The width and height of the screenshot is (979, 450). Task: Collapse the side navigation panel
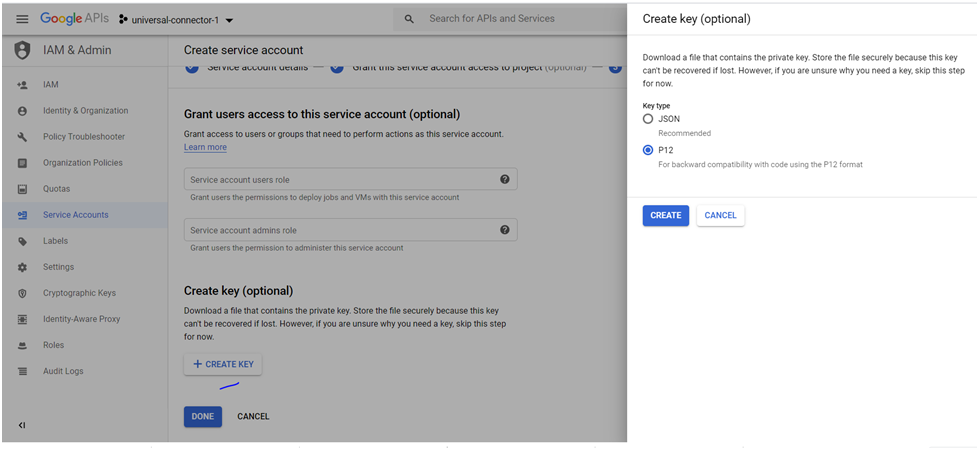(22, 425)
